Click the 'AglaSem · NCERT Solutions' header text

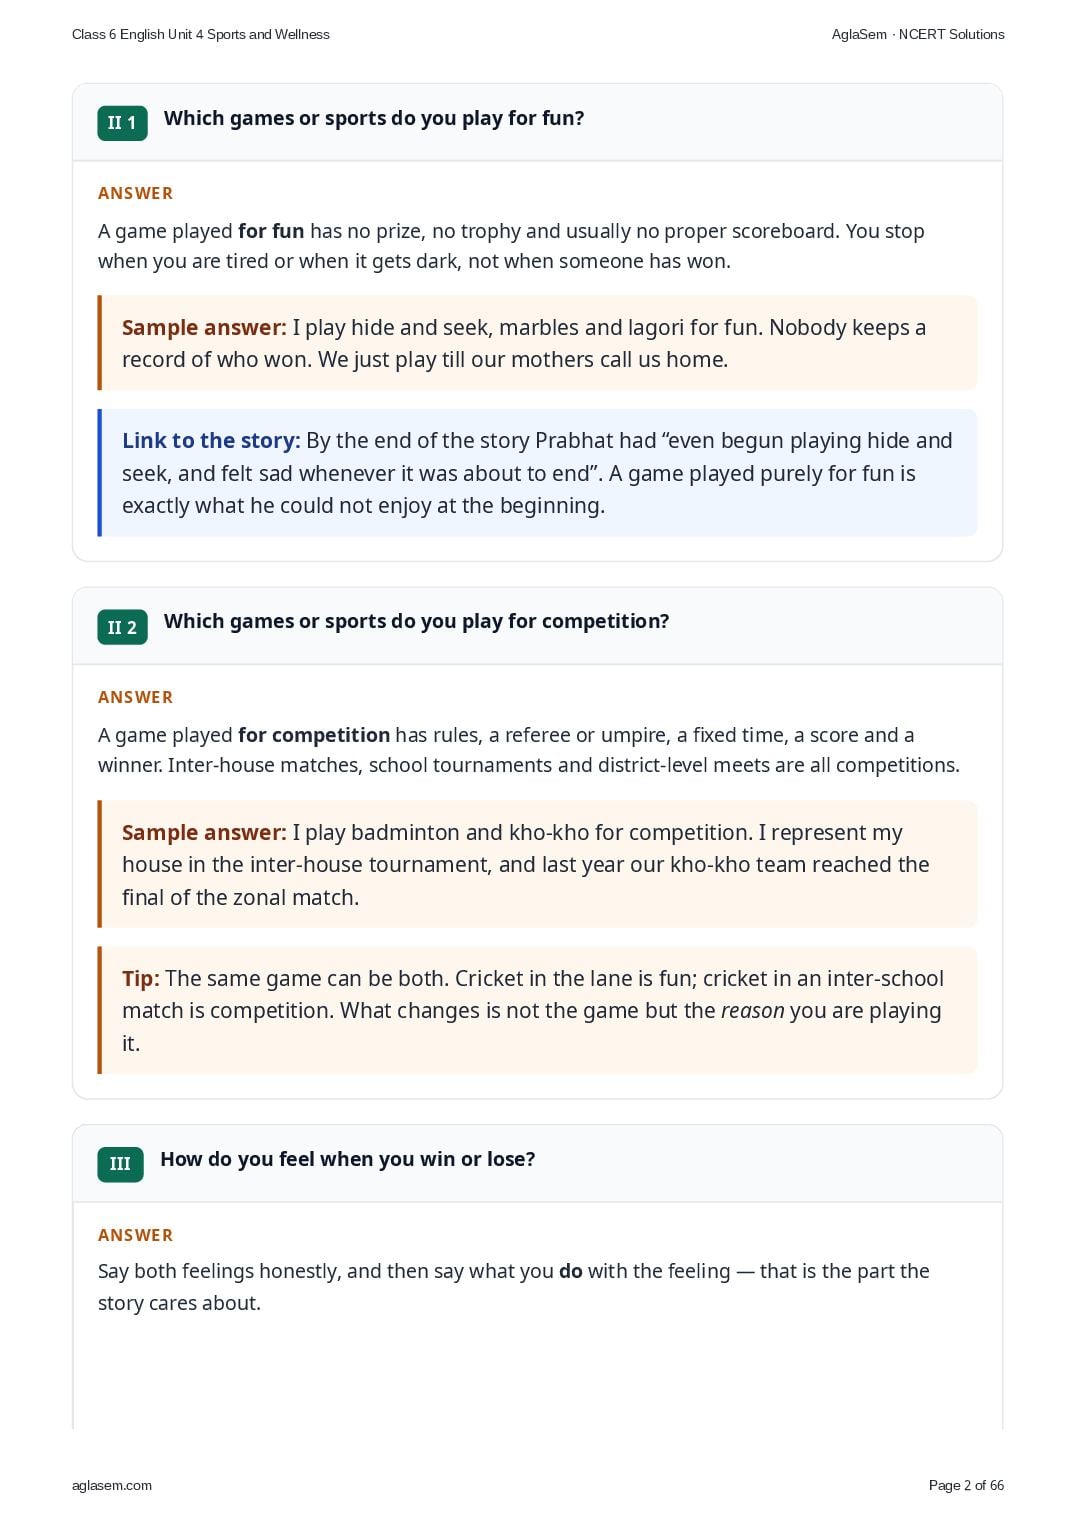click(x=918, y=34)
